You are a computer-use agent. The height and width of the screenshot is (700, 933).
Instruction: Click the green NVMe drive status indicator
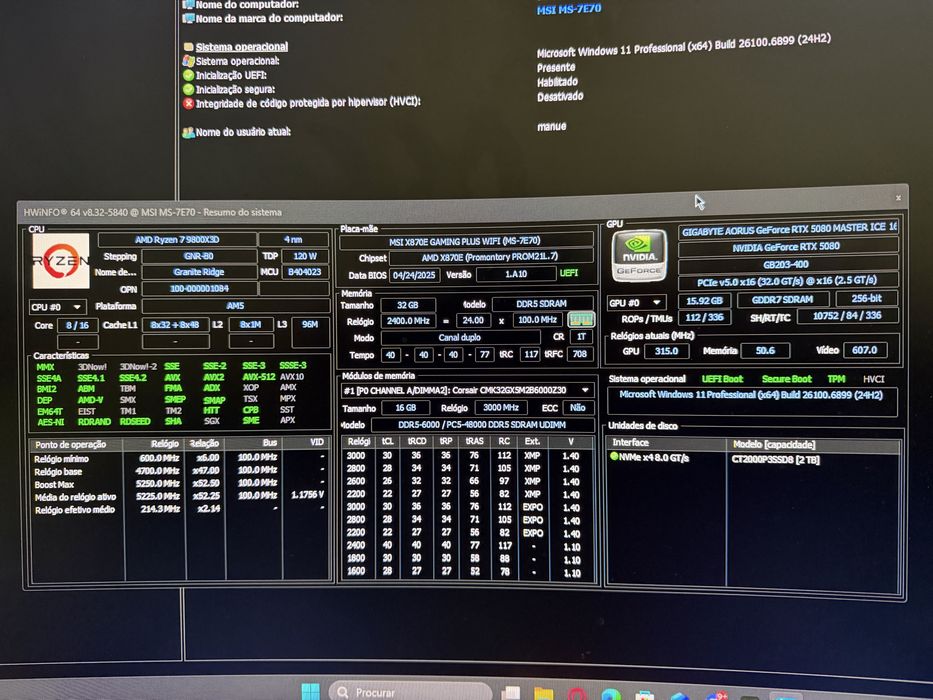614,457
